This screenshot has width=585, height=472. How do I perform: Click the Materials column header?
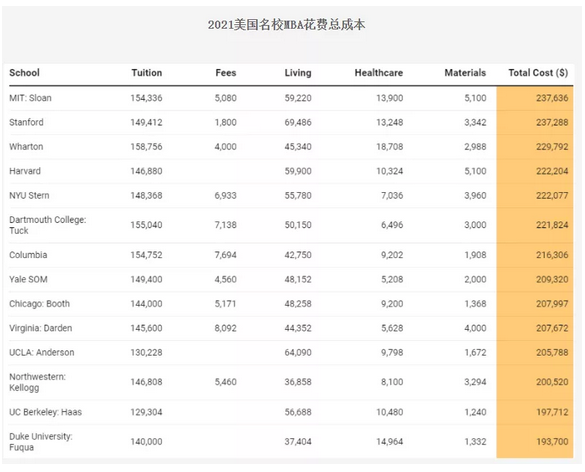click(465, 73)
